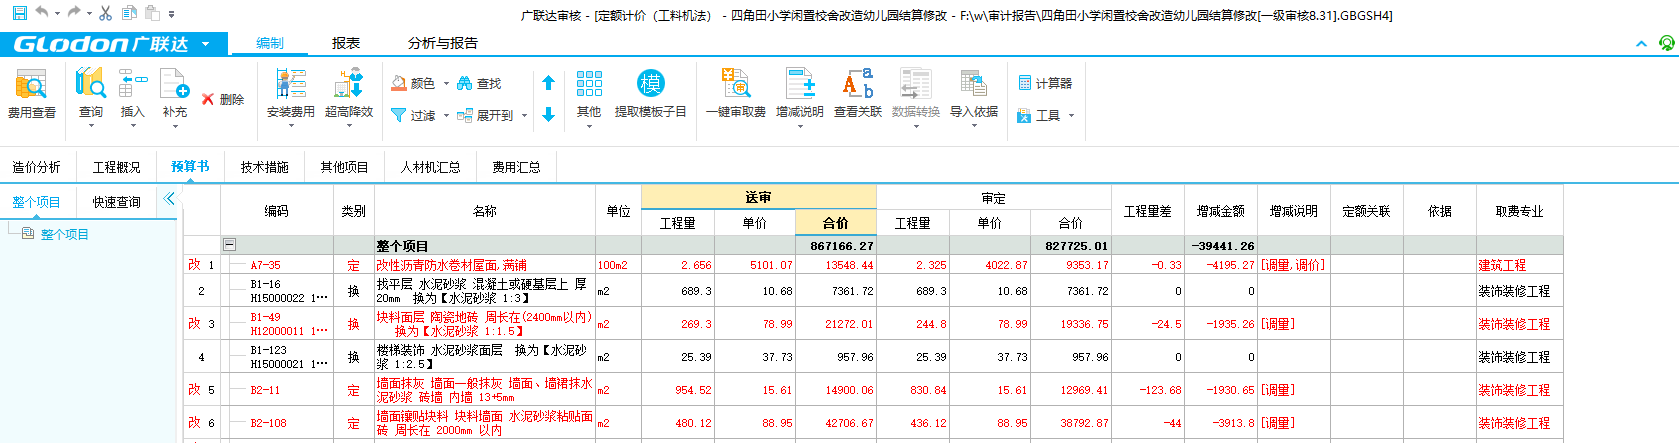Click the Cut scissors icon
1679x443 pixels.
coord(105,13)
